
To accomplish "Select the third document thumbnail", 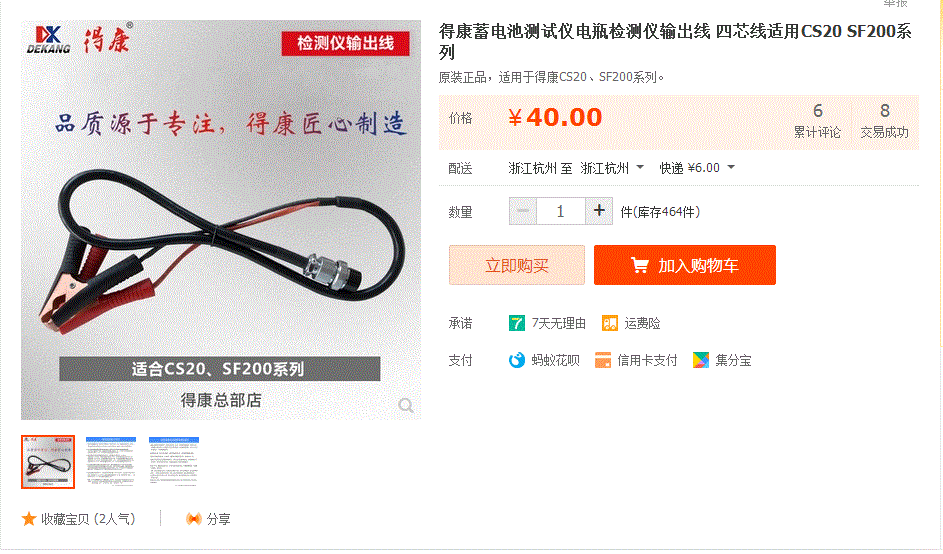I will pyautogui.click(x=174, y=462).
